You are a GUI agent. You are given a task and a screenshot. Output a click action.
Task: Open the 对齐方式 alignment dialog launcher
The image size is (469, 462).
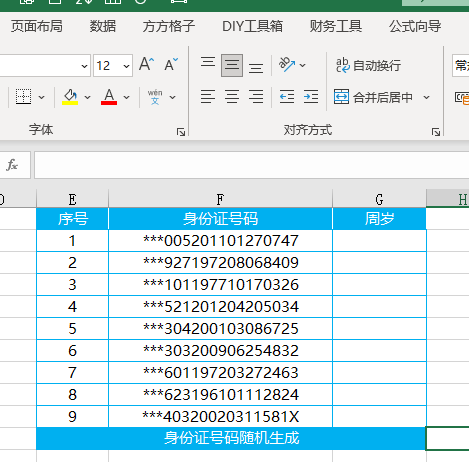point(436,132)
